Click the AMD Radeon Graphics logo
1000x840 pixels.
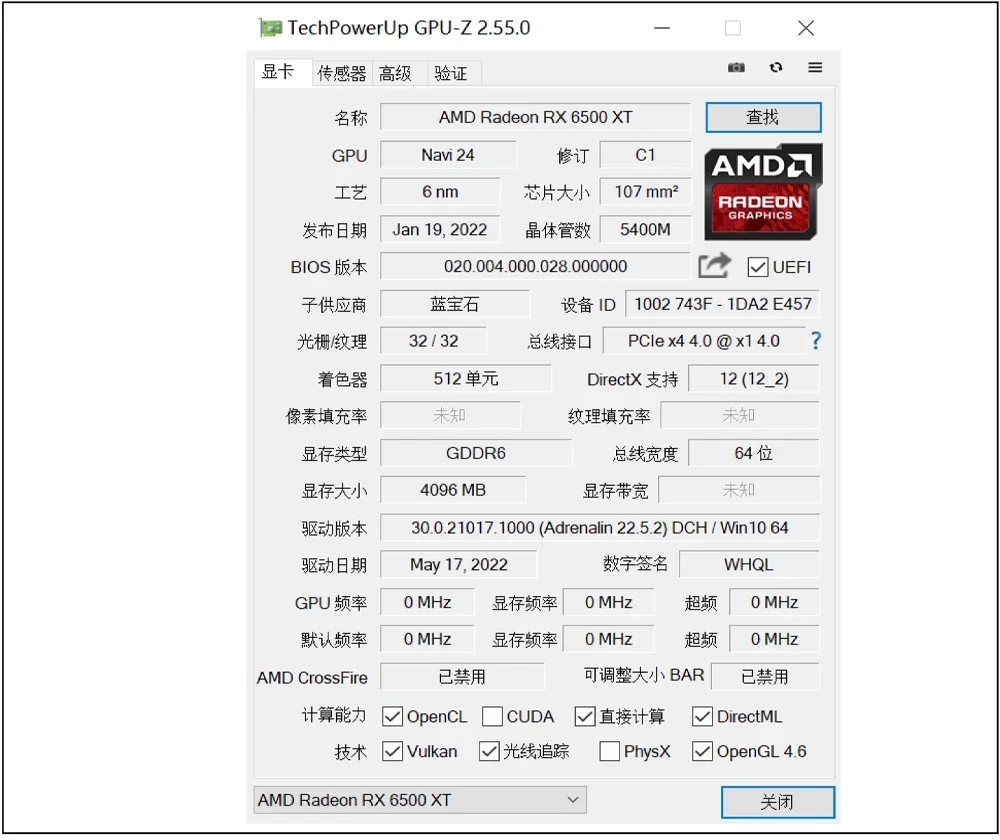pos(763,191)
